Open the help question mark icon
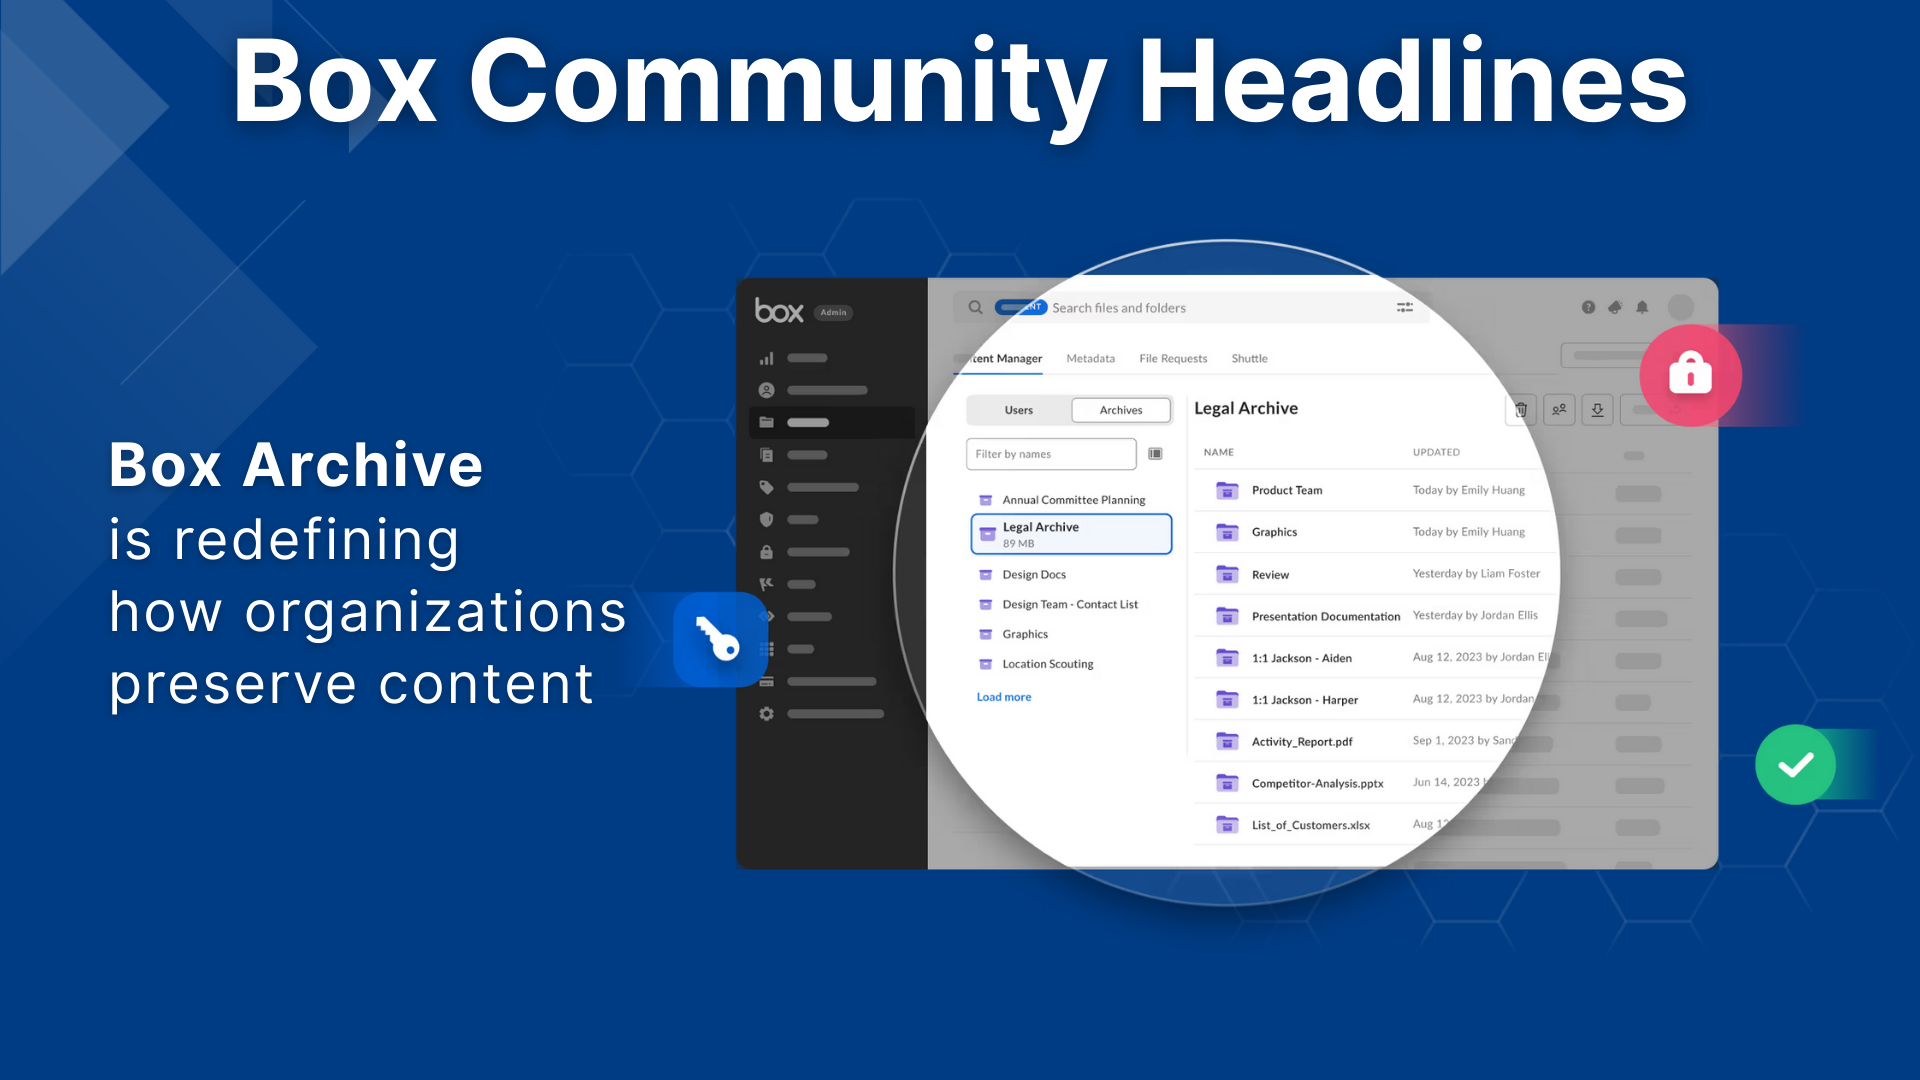The image size is (1920, 1080). [1588, 307]
